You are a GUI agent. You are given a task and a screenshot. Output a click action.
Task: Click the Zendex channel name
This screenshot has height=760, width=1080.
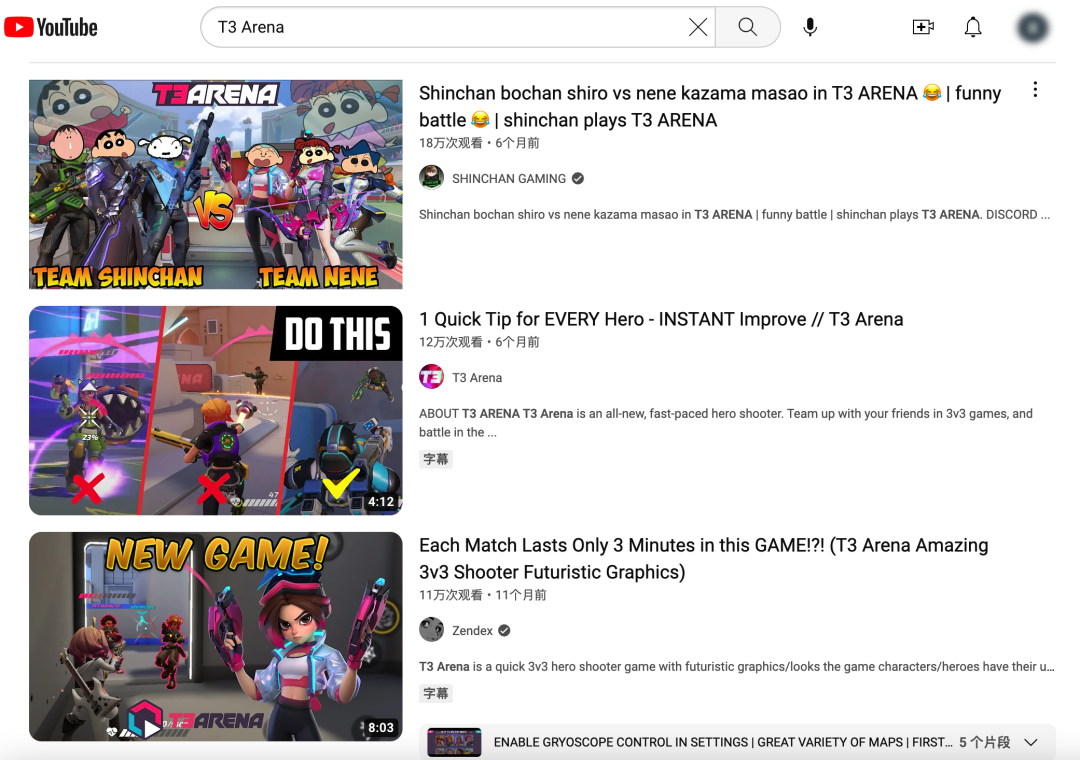click(x=472, y=631)
